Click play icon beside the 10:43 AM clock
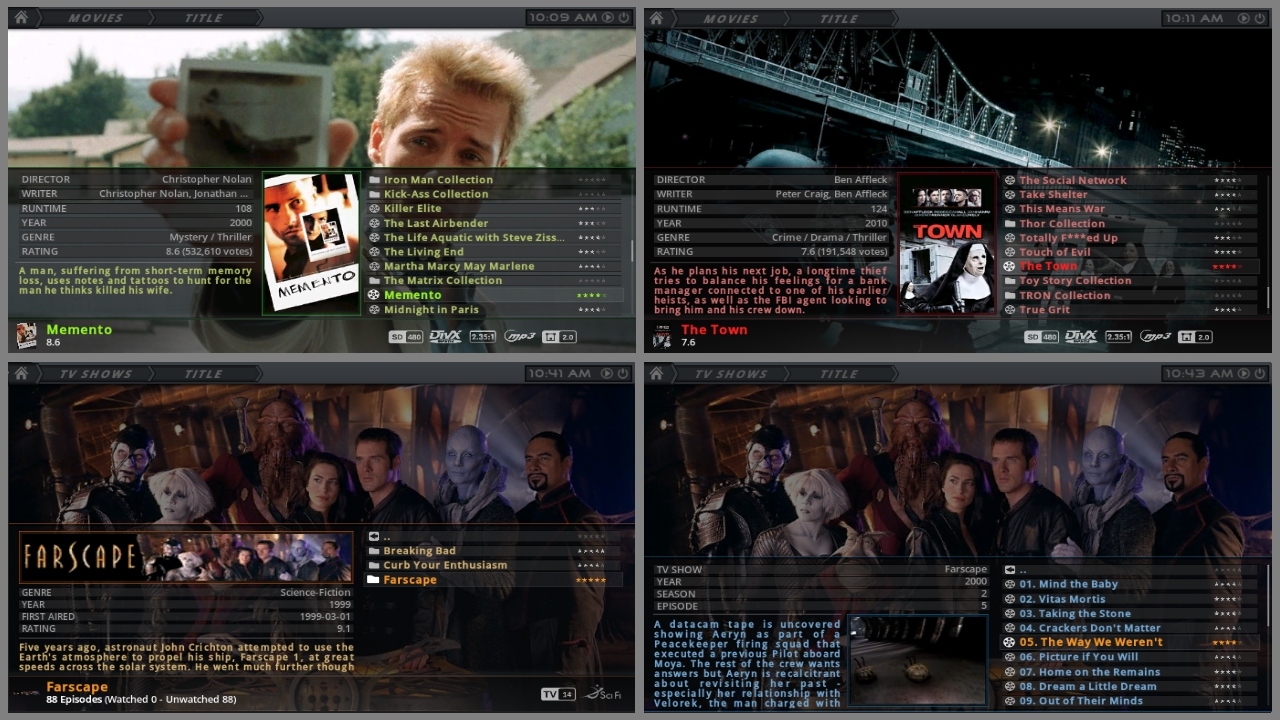1280x720 pixels. coord(1244,373)
